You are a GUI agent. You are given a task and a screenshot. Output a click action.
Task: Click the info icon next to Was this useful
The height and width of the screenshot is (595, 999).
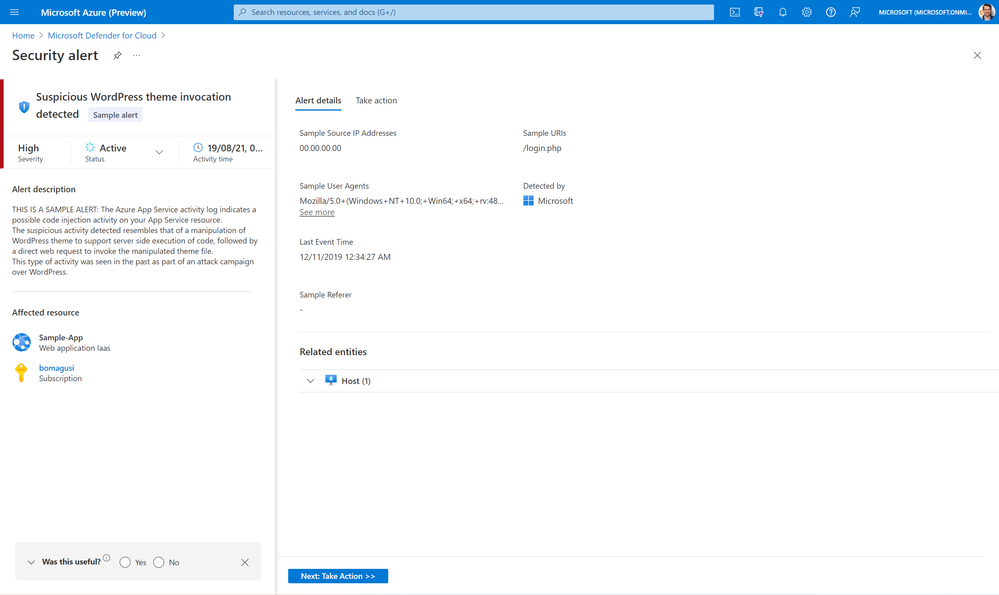[106, 558]
